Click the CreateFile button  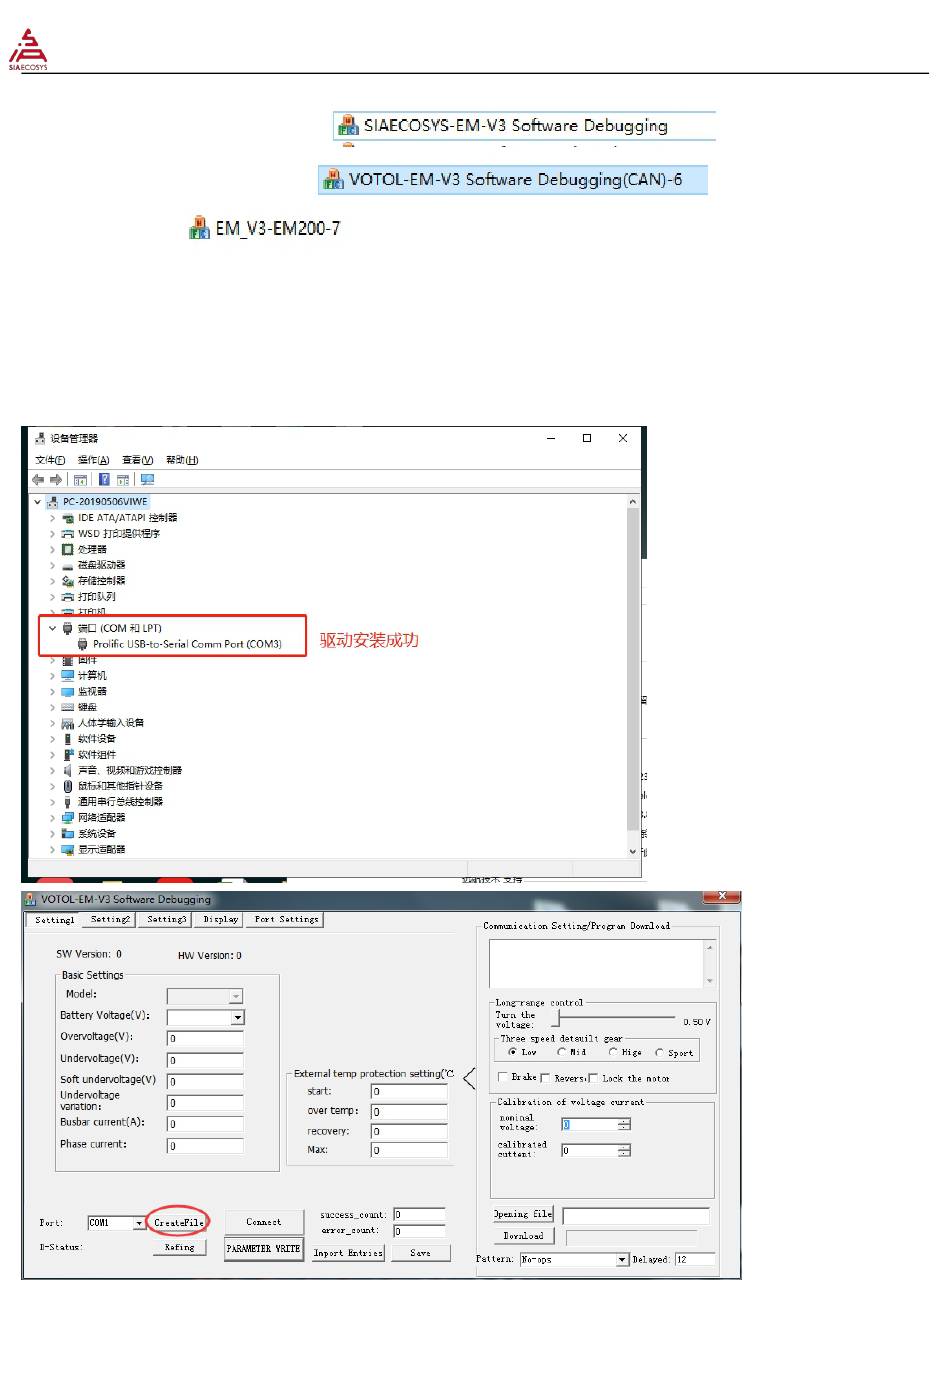179,1222
